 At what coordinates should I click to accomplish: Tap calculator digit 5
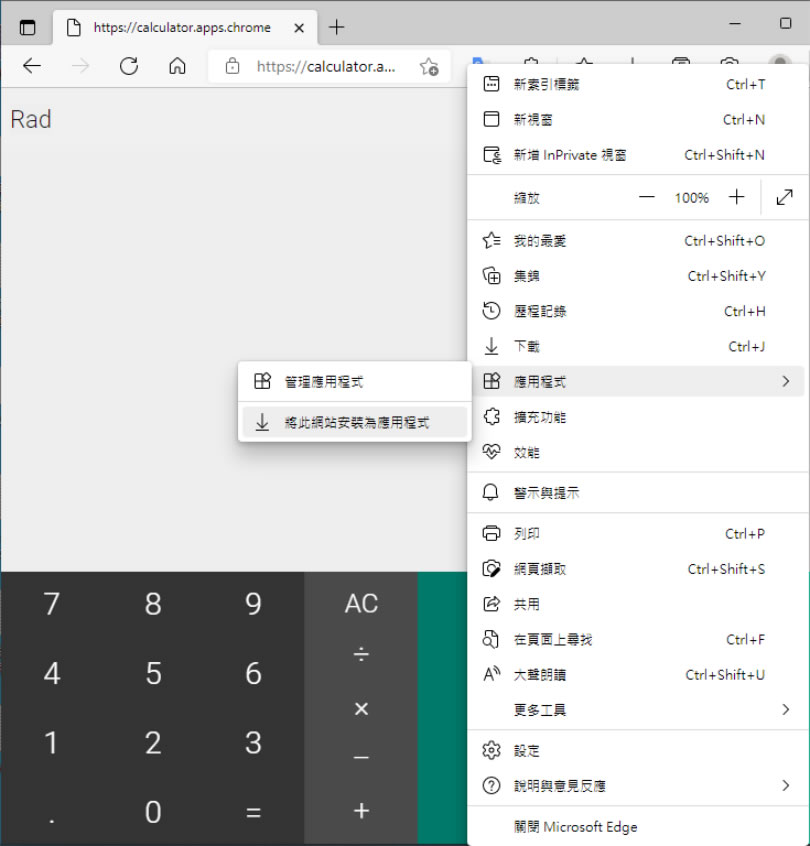coord(153,673)
